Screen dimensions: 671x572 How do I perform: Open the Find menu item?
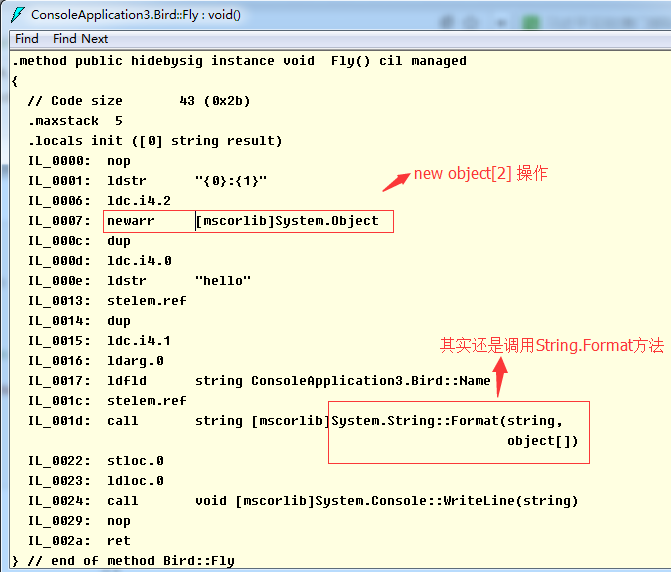click(27, 39)
